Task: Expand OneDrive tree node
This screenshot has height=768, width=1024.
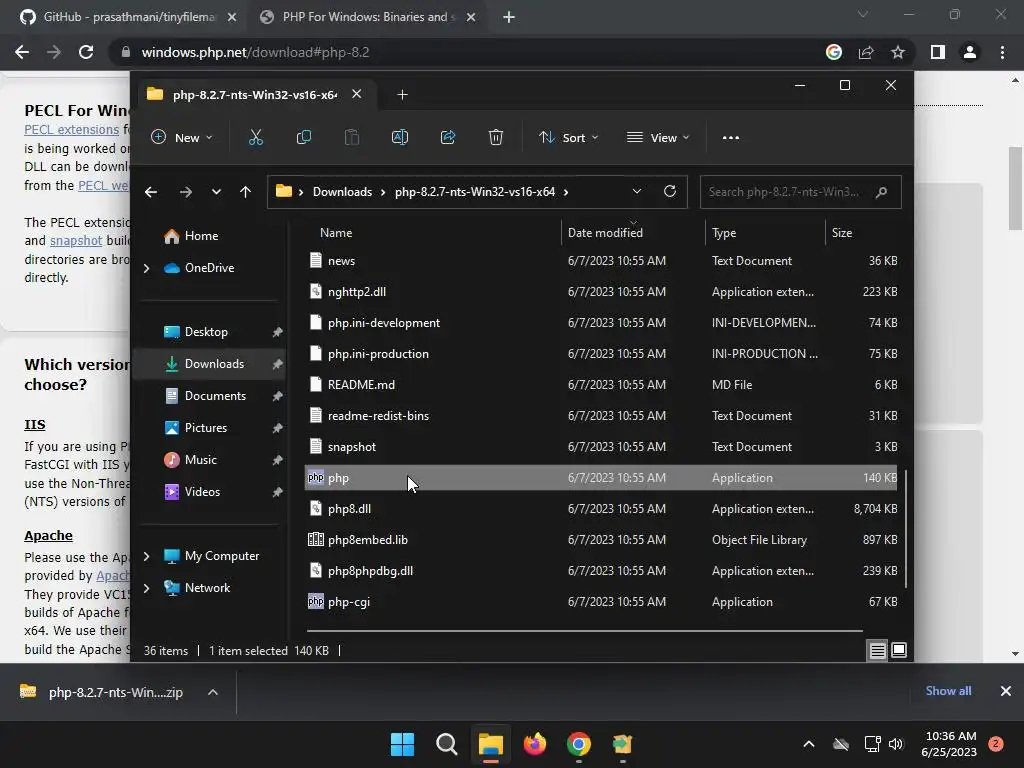Action: click(146, 268)
